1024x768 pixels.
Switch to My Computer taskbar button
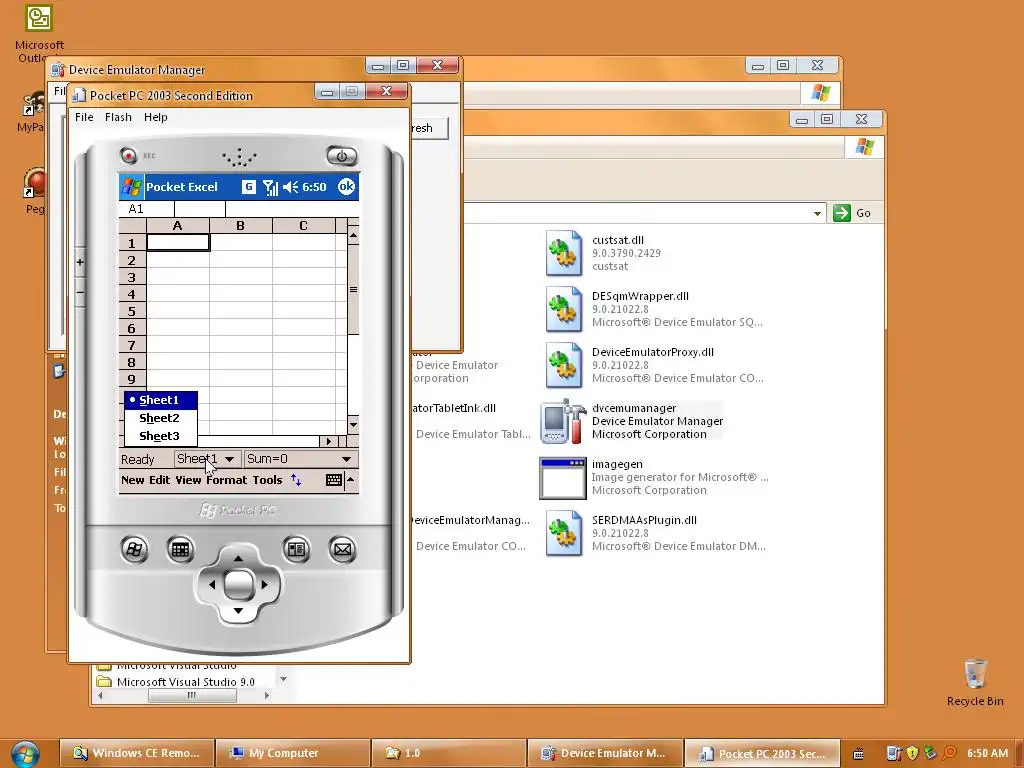coord(292,753)
